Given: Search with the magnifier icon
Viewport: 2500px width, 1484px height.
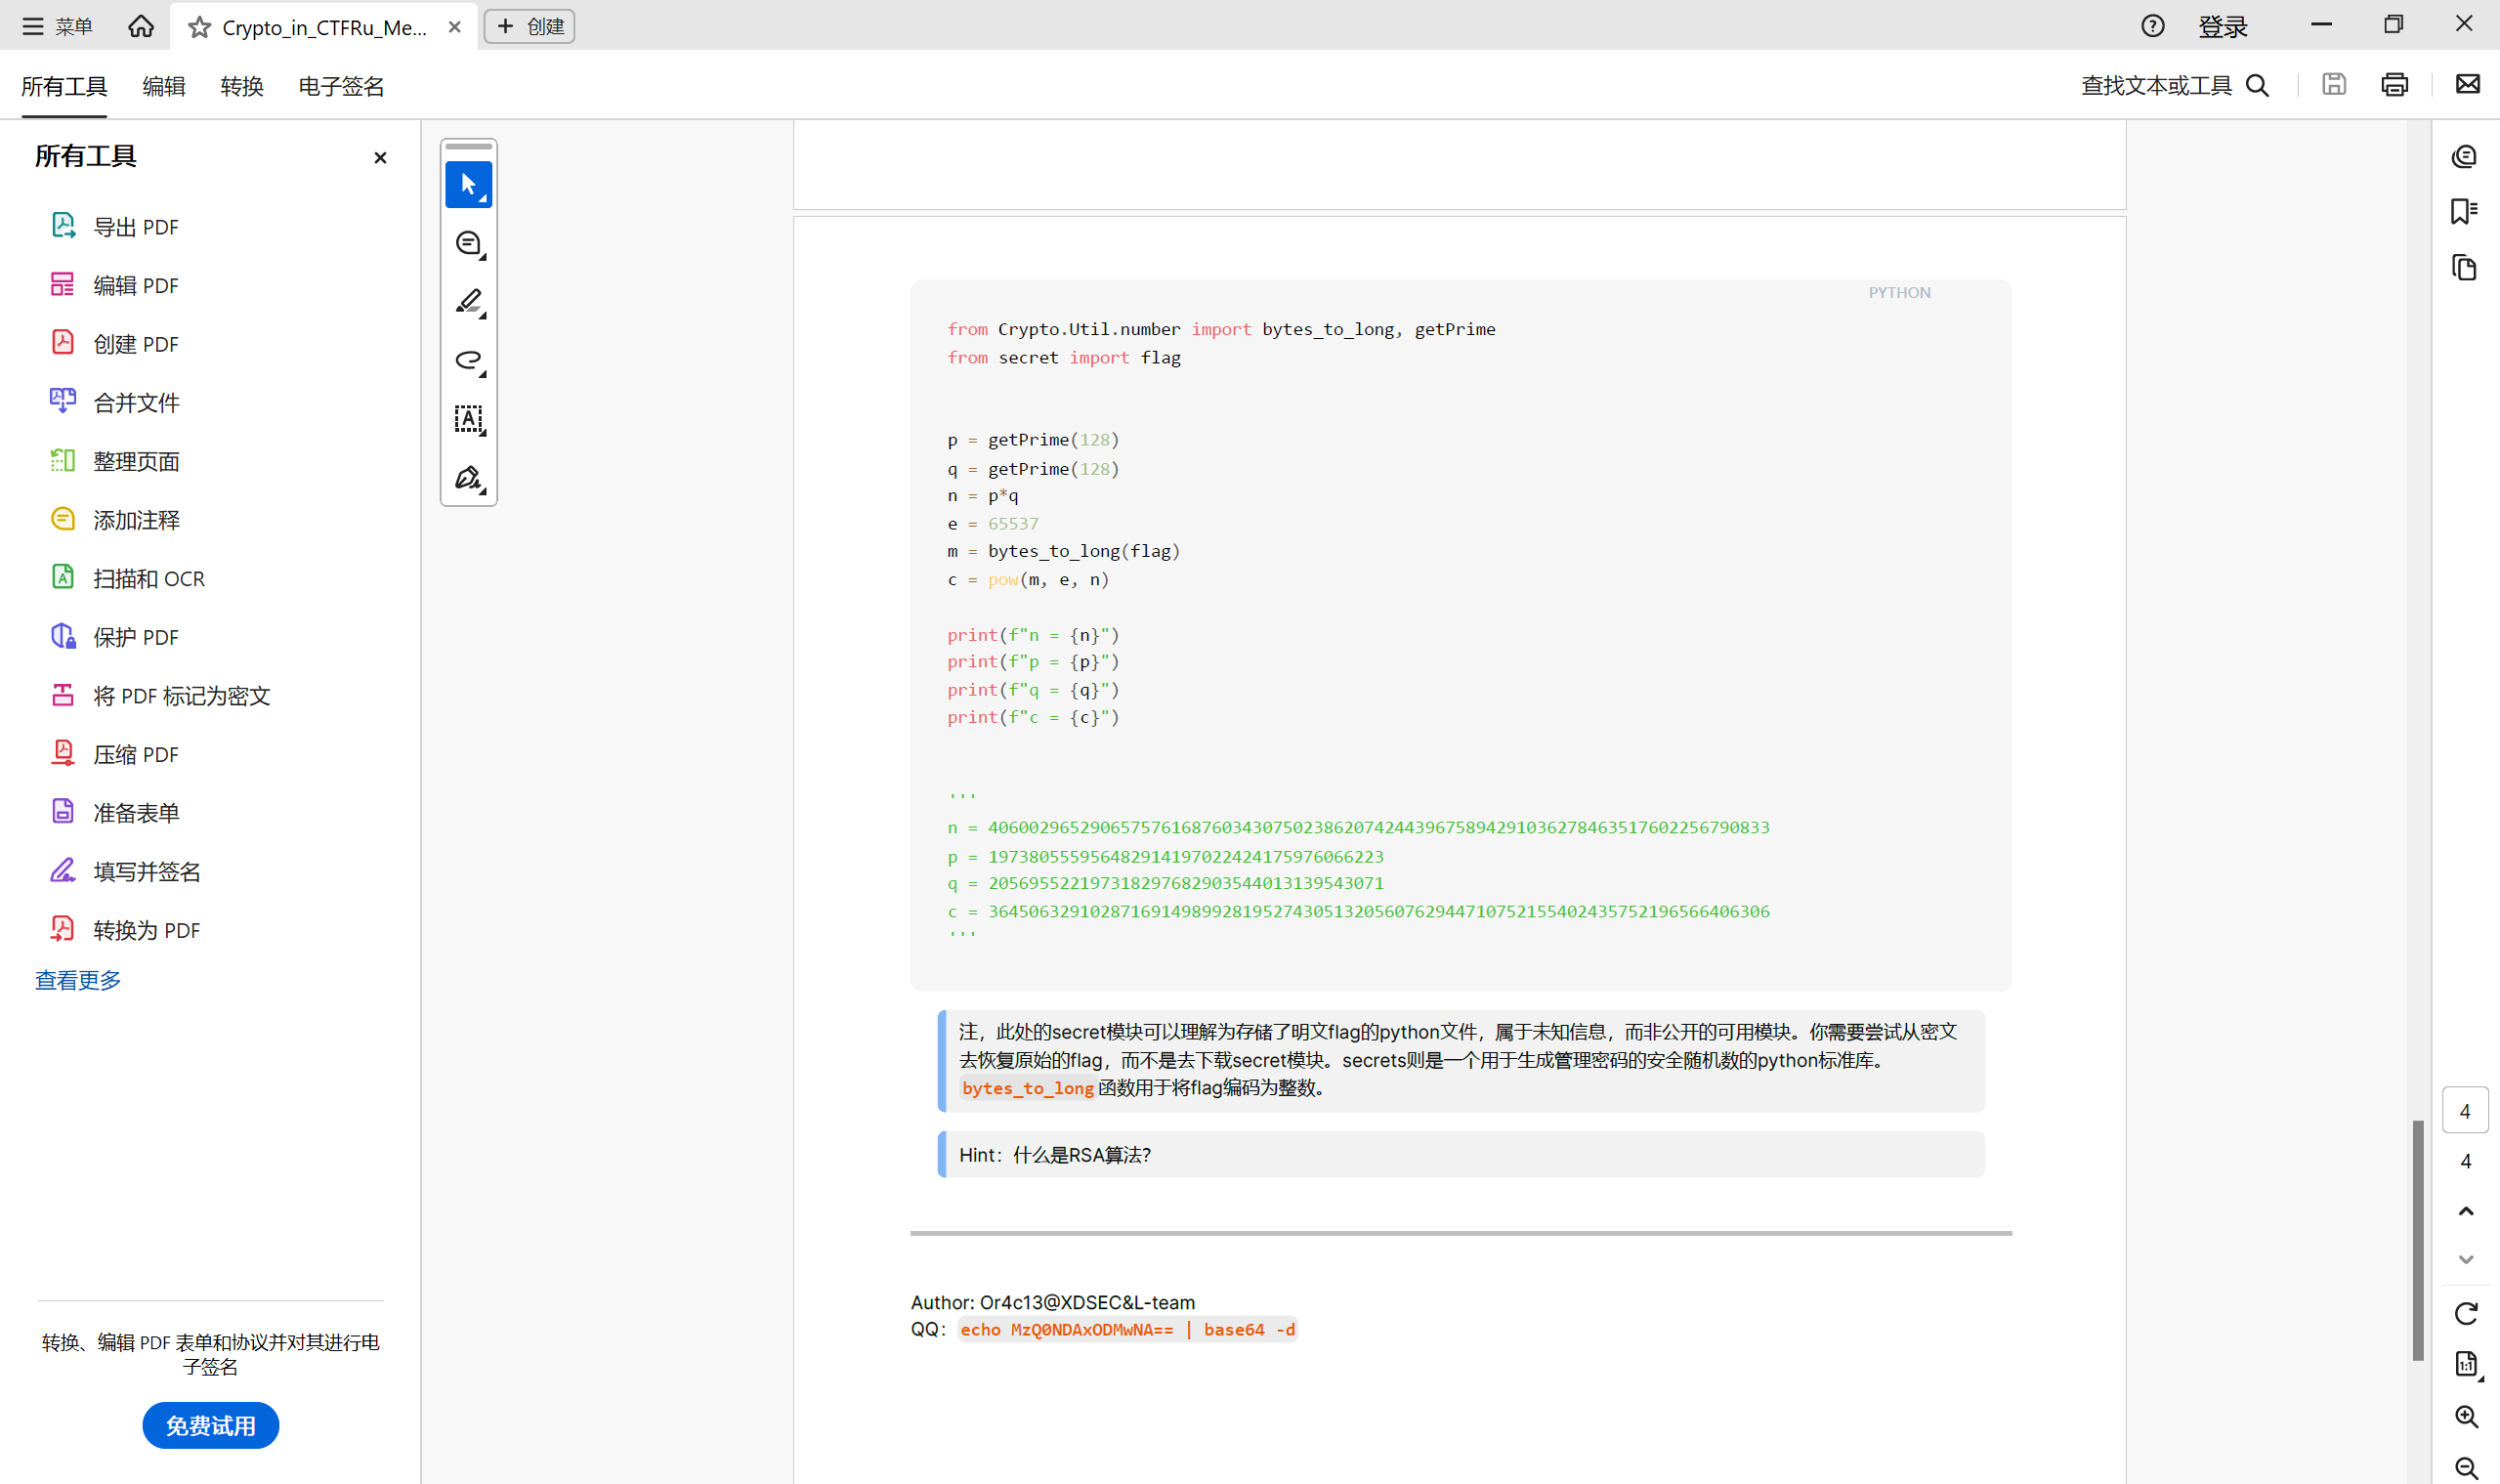Looking at the screenshot, I should [x=2257, y=86].
